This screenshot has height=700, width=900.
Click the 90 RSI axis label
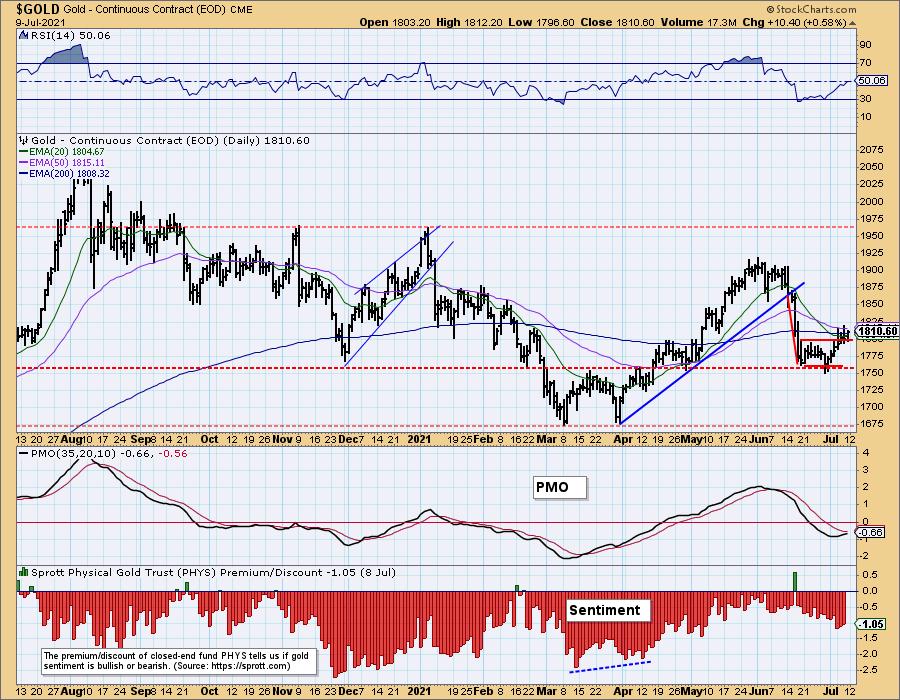(x=866, y=45)
